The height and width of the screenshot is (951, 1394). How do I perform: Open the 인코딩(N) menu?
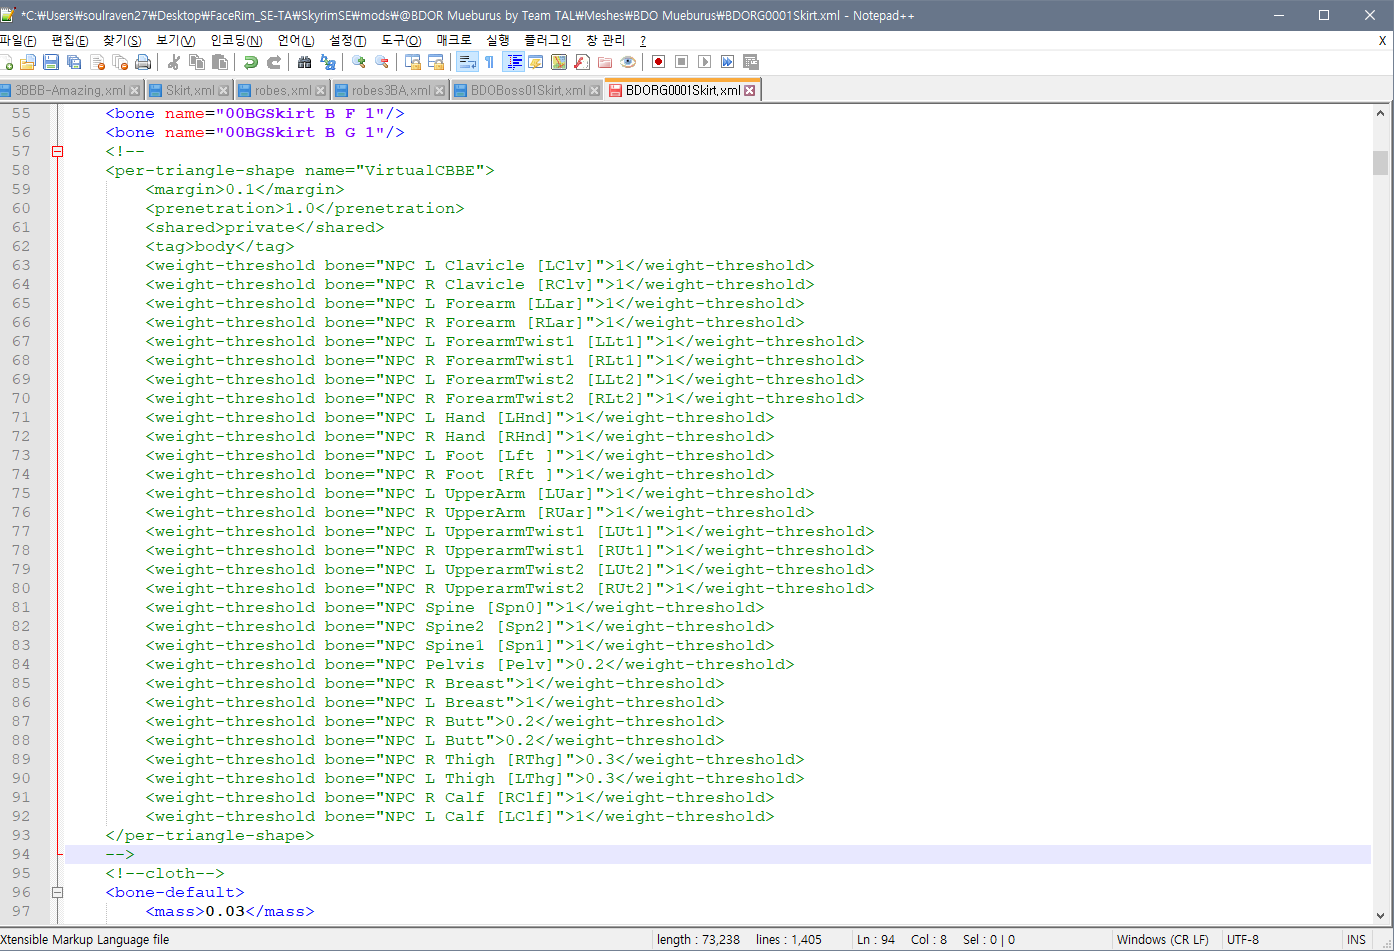click(236, 40)
